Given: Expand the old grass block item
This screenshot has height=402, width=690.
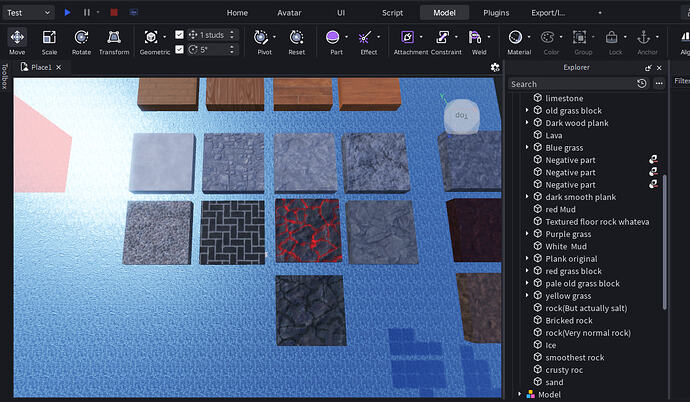Looking at the screenshot, I should (x=527, y=110).
